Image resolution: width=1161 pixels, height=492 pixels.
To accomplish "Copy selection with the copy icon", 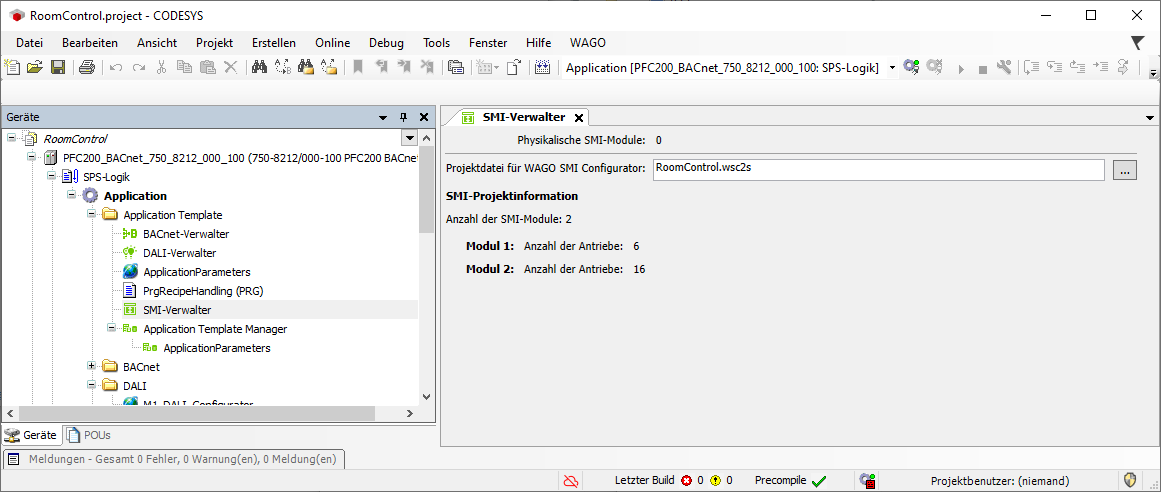I will point(184,67).
